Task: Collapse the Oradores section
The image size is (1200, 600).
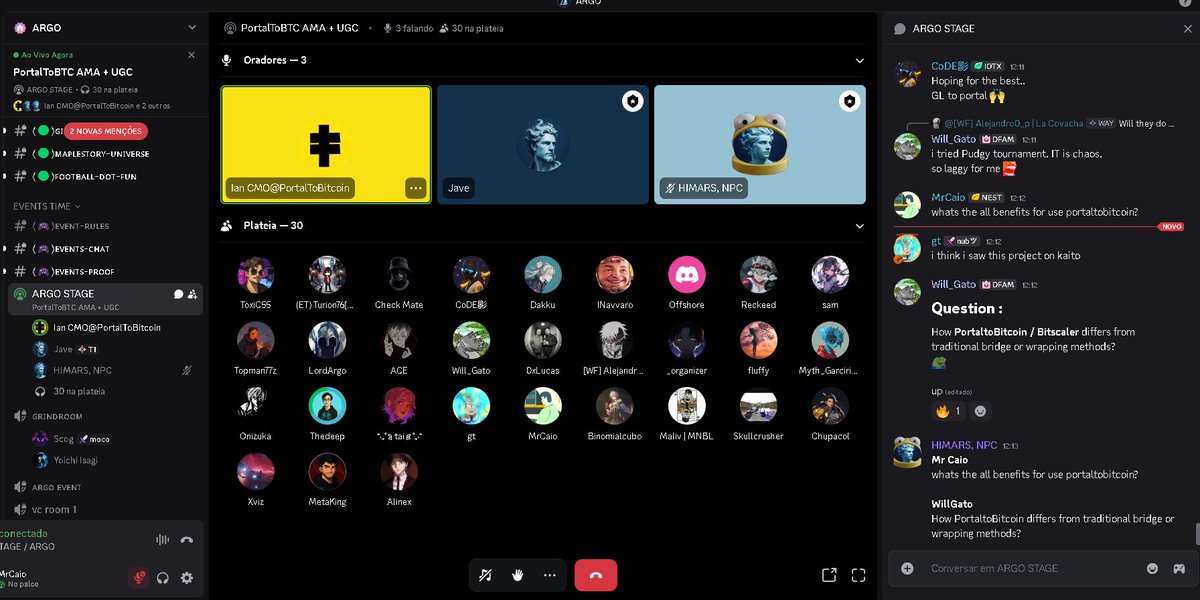Action: click(x=859, y=61)
